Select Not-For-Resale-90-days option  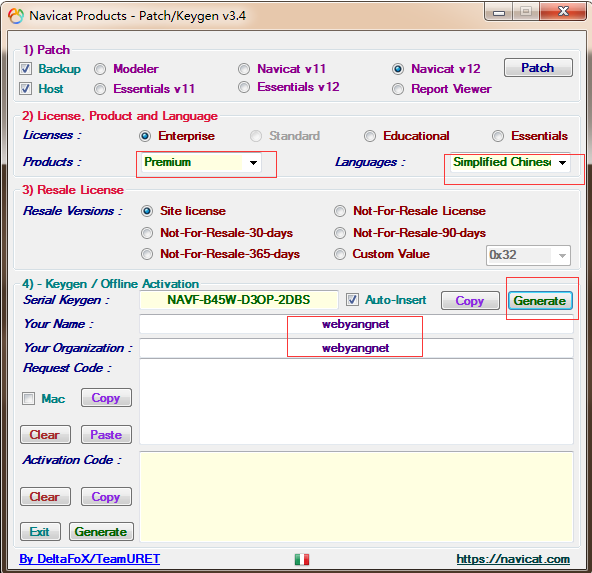pyautogui.click(x=340, y=233)
